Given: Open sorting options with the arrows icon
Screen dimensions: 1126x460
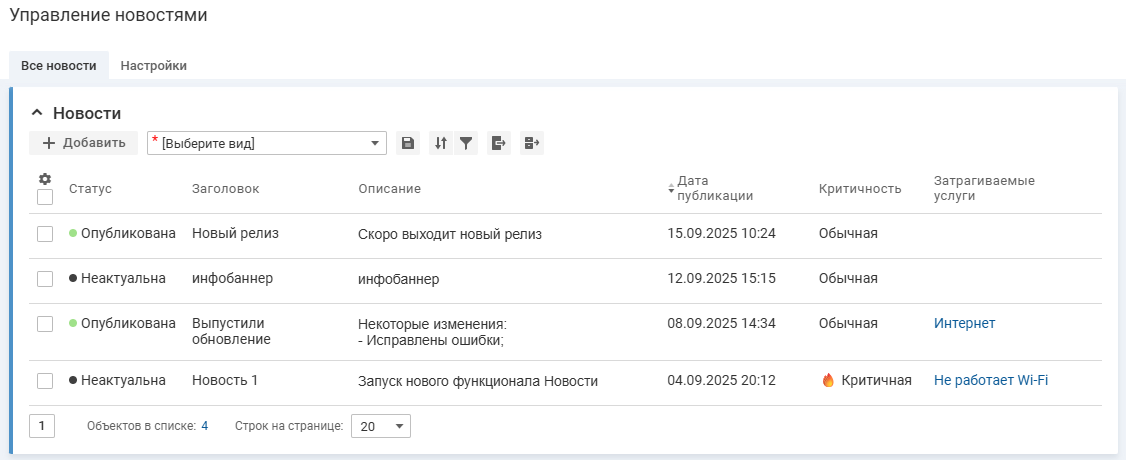Looking at the screenshot, I should pos(441,143).
